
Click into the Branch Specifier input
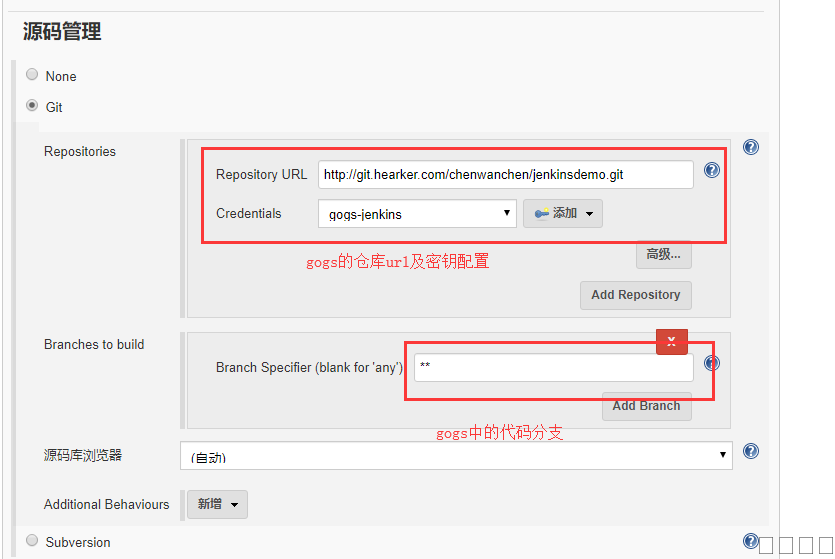tap(553, 367)
